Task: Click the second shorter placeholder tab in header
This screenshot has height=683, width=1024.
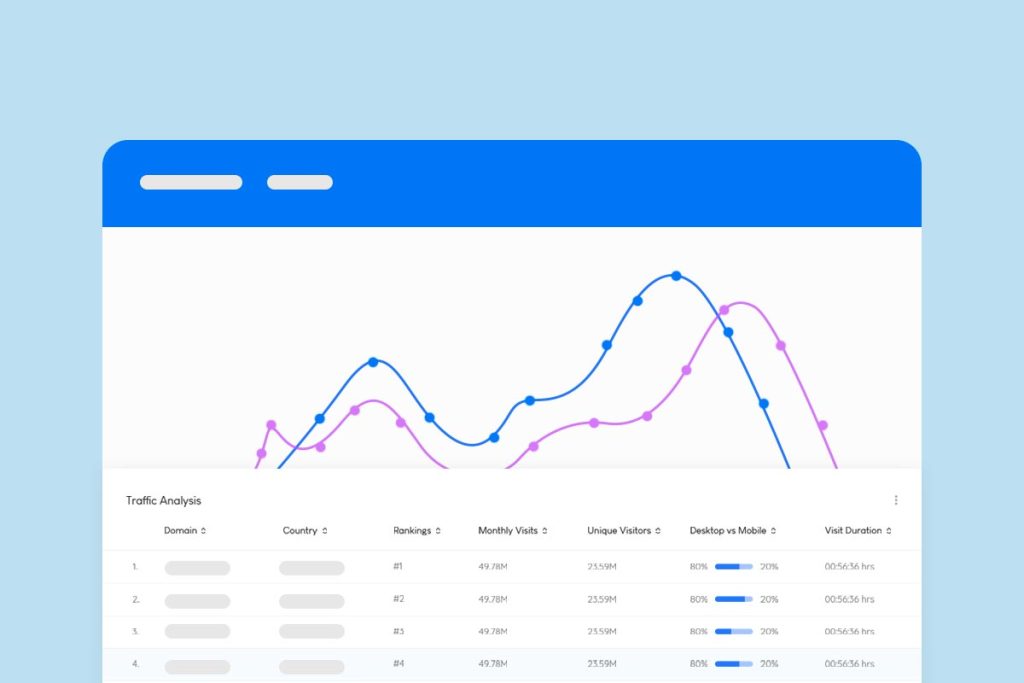Action: pos(300,182)
